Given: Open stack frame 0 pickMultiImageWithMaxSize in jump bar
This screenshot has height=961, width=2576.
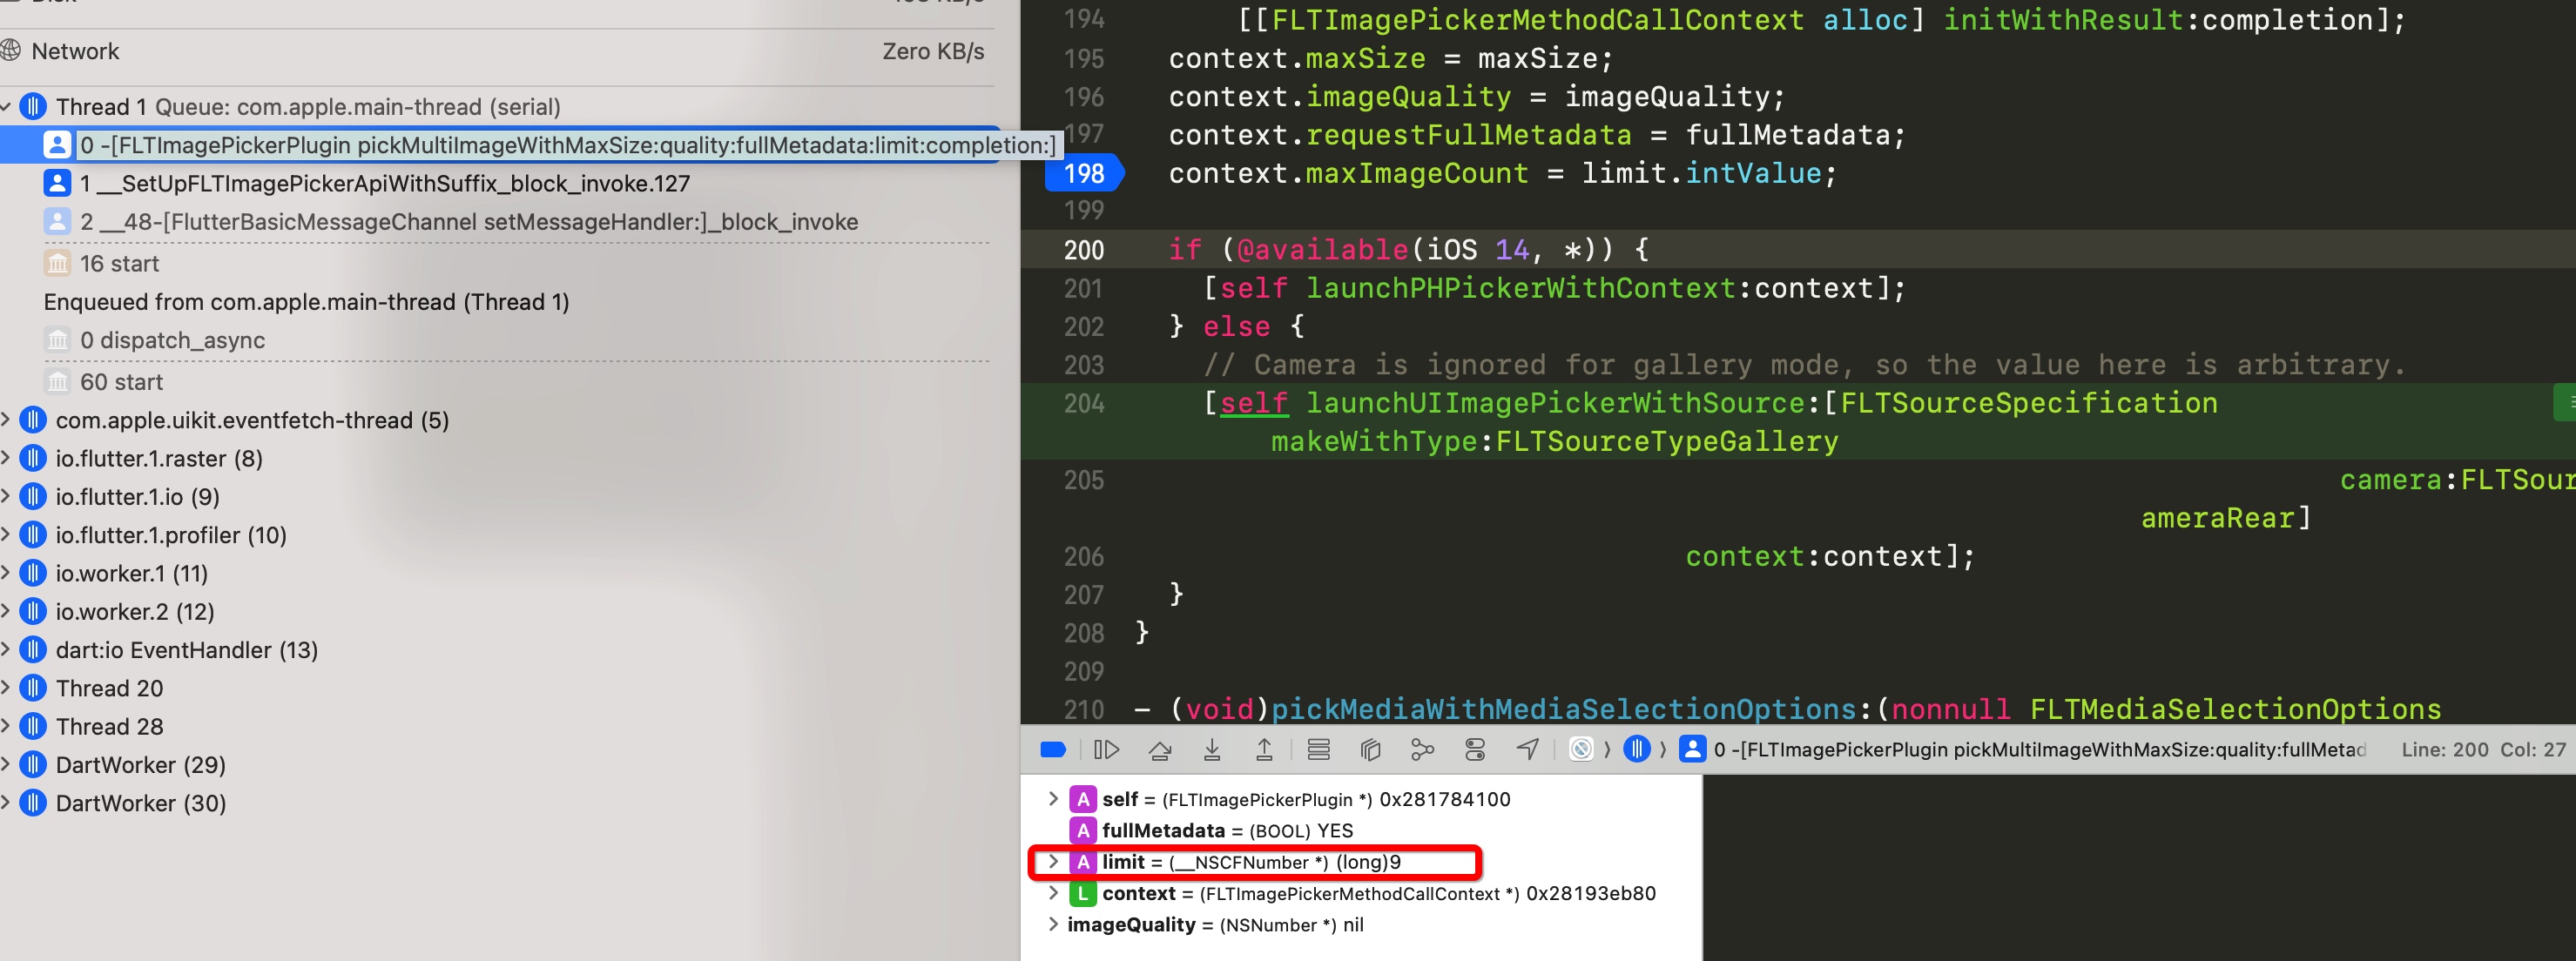Looking at the screenshot, I should [2039, 749].
